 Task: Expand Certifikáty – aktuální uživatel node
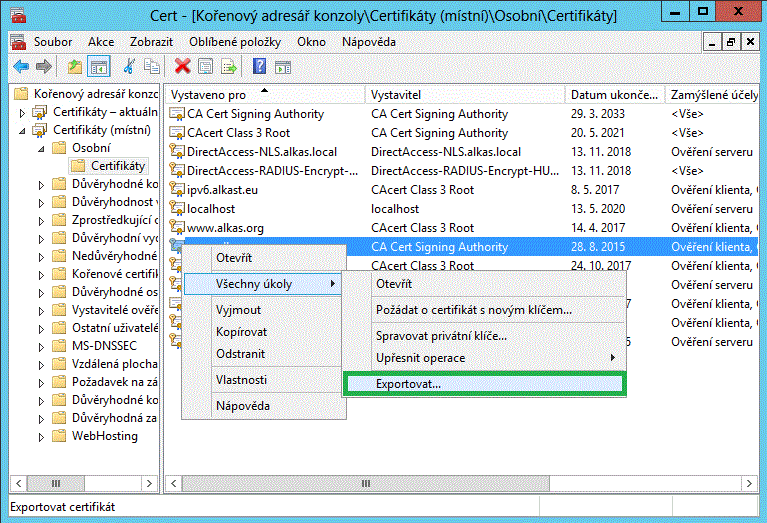click(x=23, y=112)
